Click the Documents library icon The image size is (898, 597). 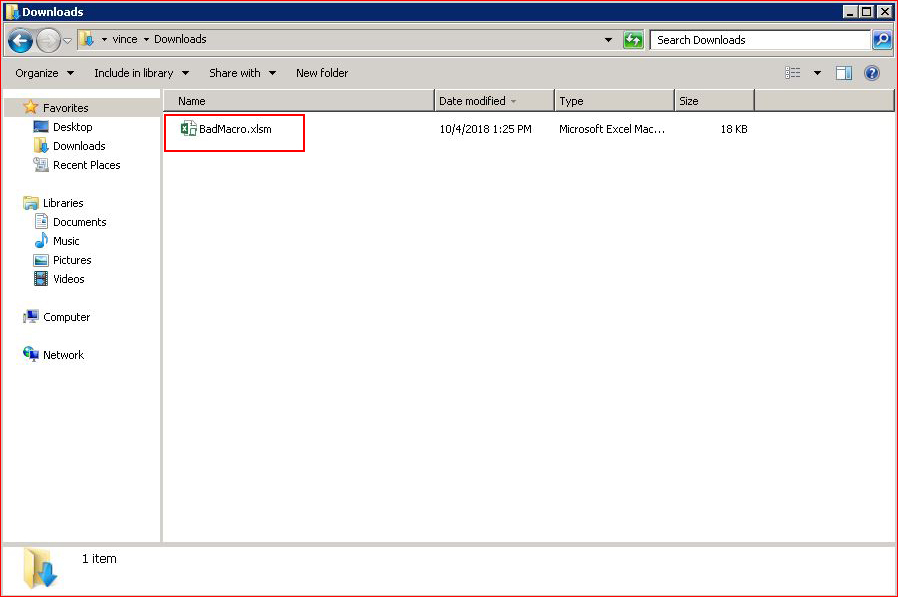41,221
